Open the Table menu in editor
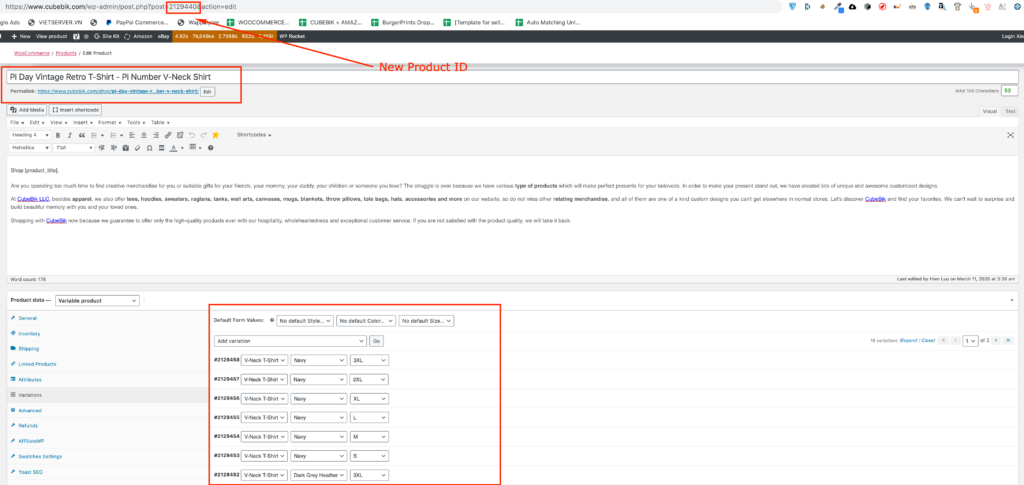This screenshot has width=1024, height=485. pyautogui.click(x=160, y=122)
